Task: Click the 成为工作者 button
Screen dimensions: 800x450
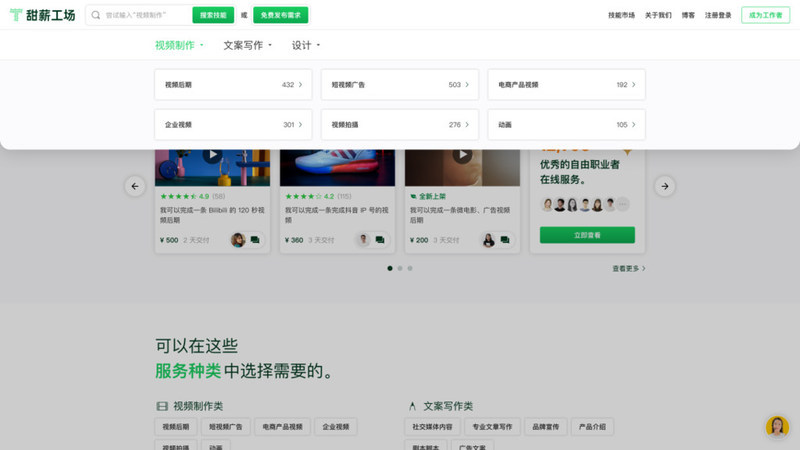Action: tap(765, 15)
